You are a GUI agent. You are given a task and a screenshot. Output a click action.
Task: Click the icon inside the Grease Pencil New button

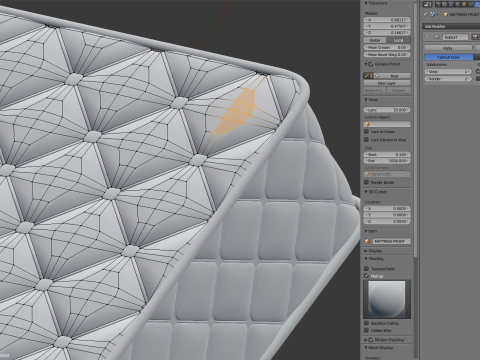378,76
